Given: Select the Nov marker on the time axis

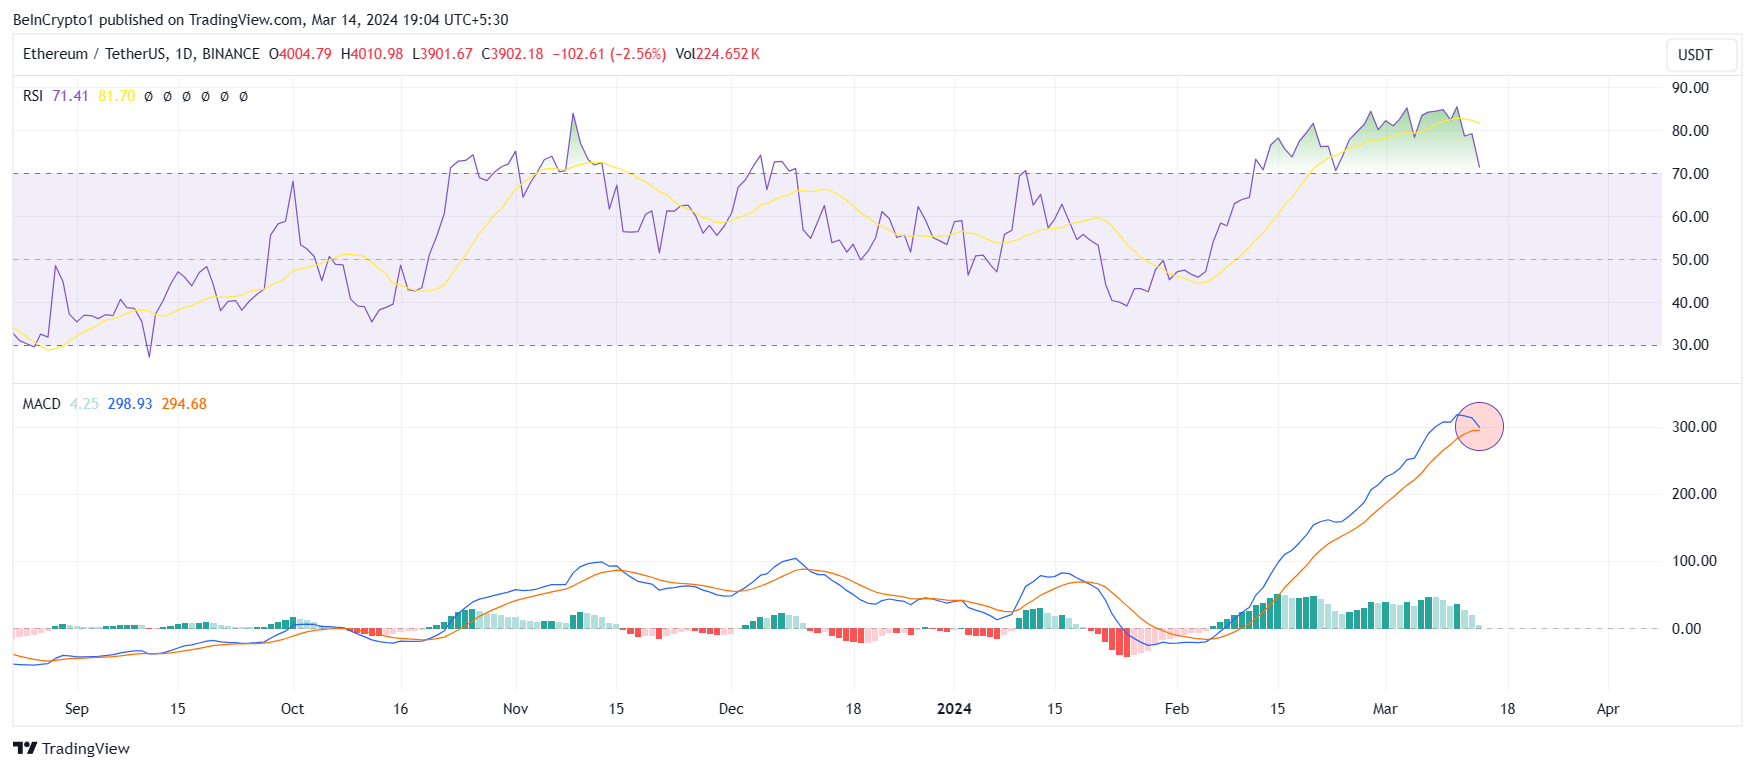Looking at the screenshot, I should (x=515, y=709).
